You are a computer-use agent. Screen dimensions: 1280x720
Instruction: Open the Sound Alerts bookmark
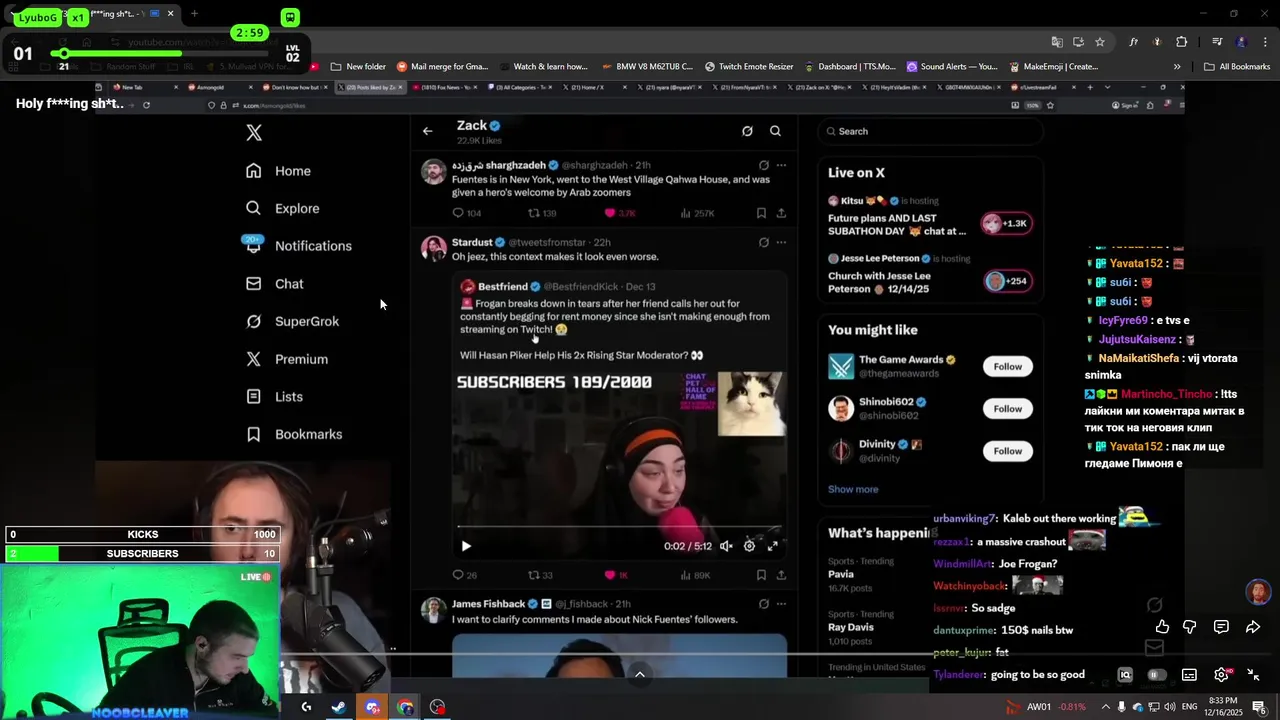pyautogui.click(x=952, y=67)
